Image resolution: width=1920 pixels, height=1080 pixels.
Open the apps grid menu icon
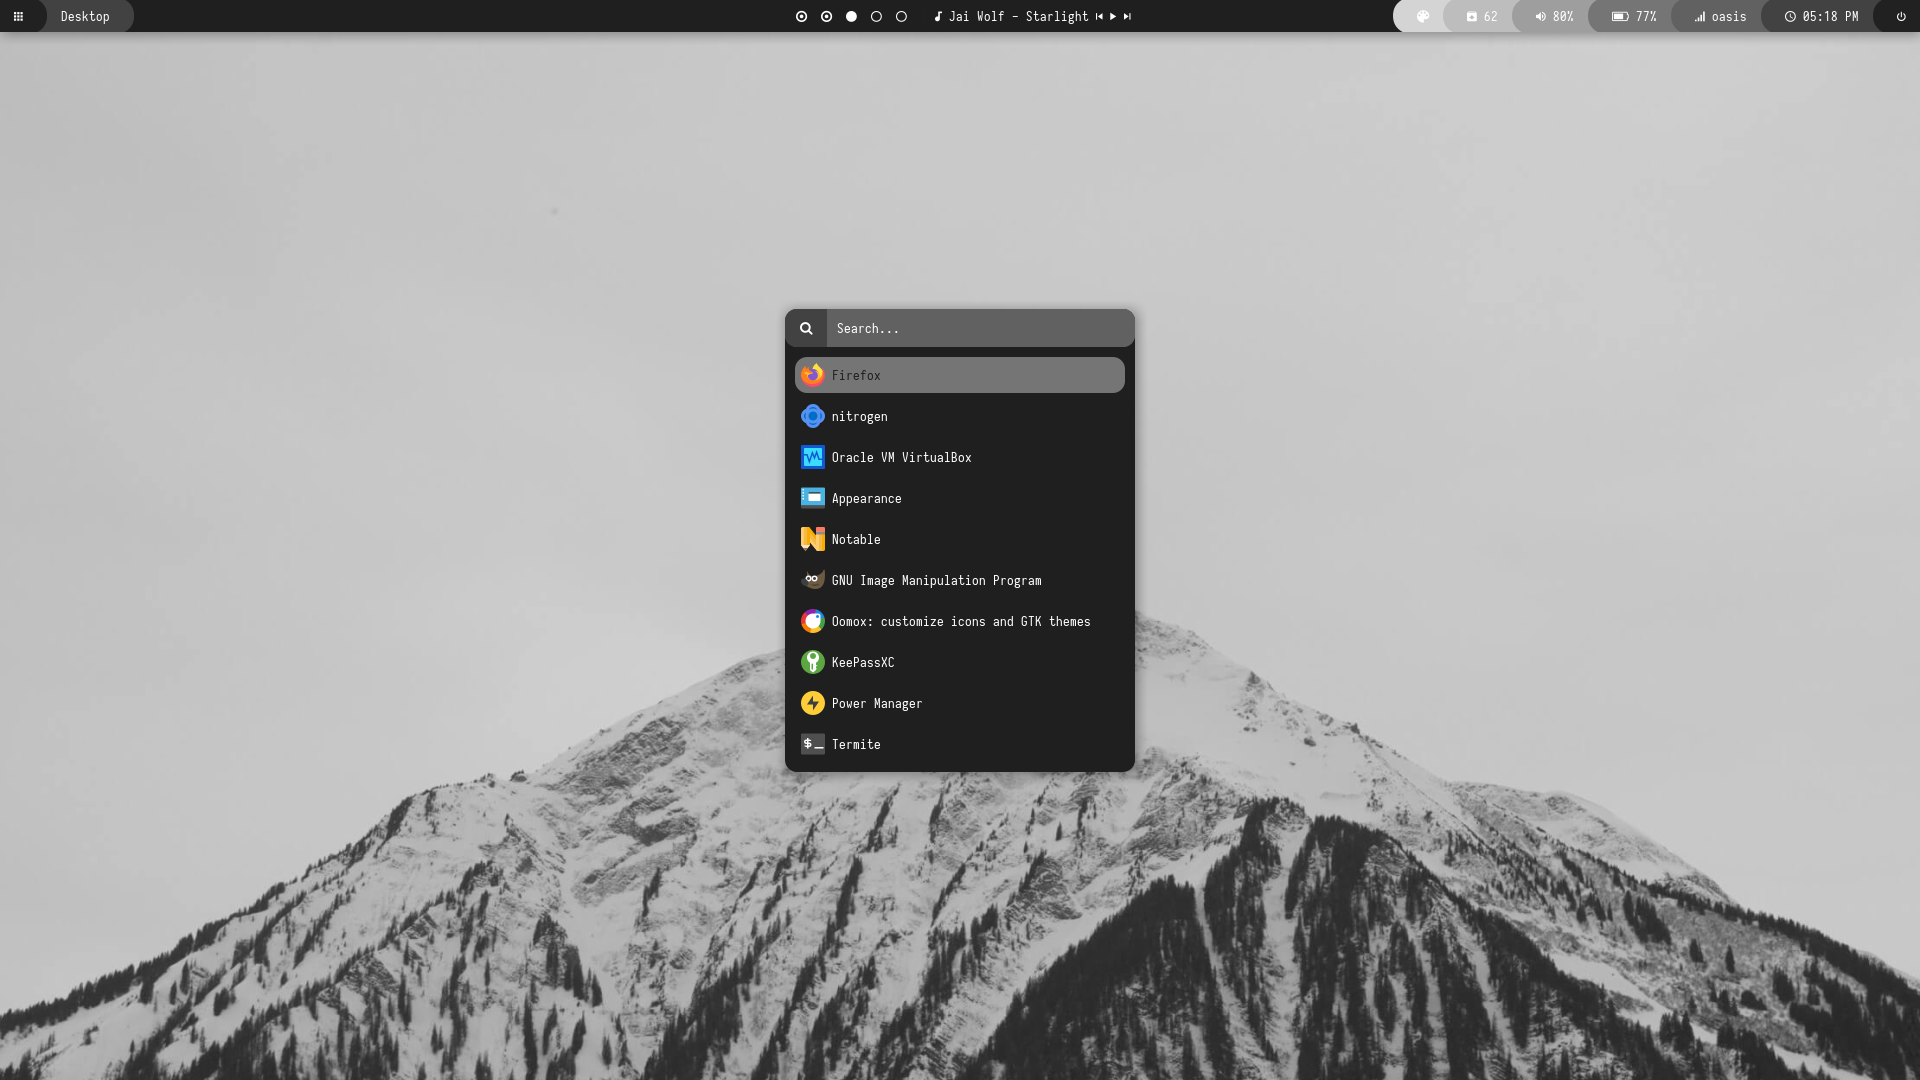18,16
